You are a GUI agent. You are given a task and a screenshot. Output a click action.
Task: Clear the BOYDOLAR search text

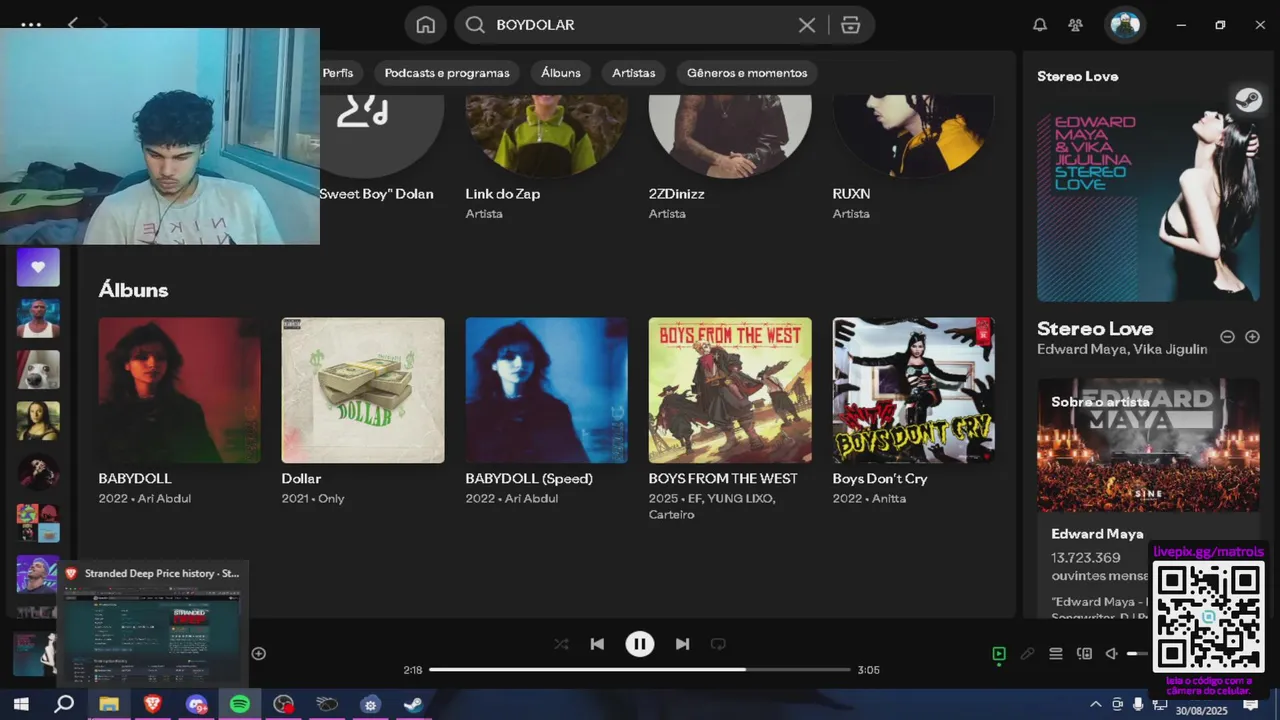[x=807, y=25]
